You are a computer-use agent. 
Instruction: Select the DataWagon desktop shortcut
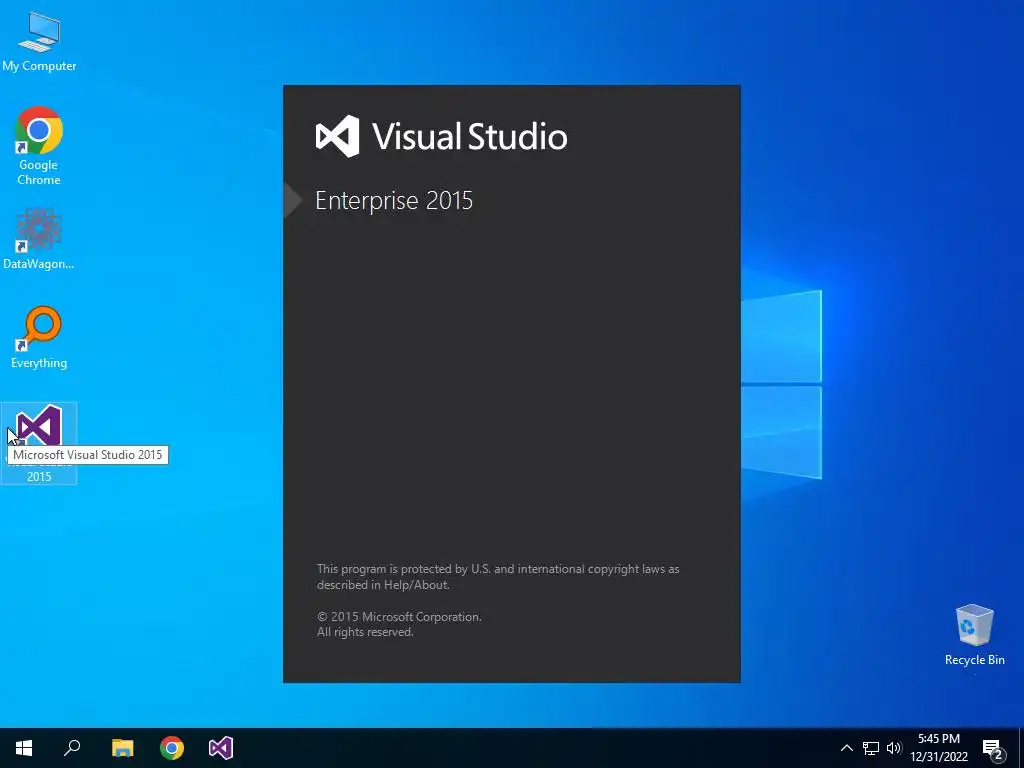pos(39,238)
